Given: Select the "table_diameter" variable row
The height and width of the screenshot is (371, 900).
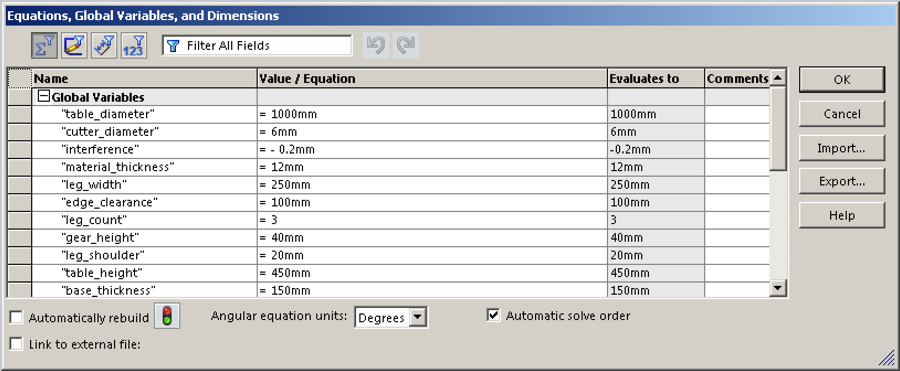Looking at the screenshot, I should 389,114.
